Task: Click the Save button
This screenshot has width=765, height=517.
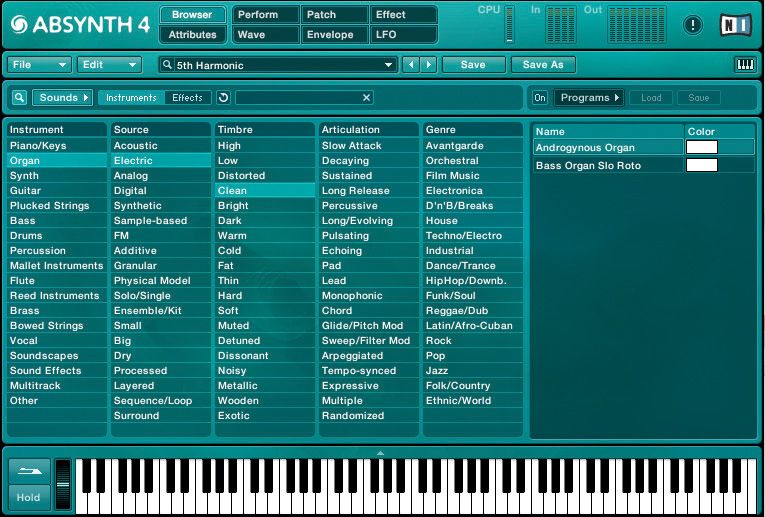Action: point(473,64)
